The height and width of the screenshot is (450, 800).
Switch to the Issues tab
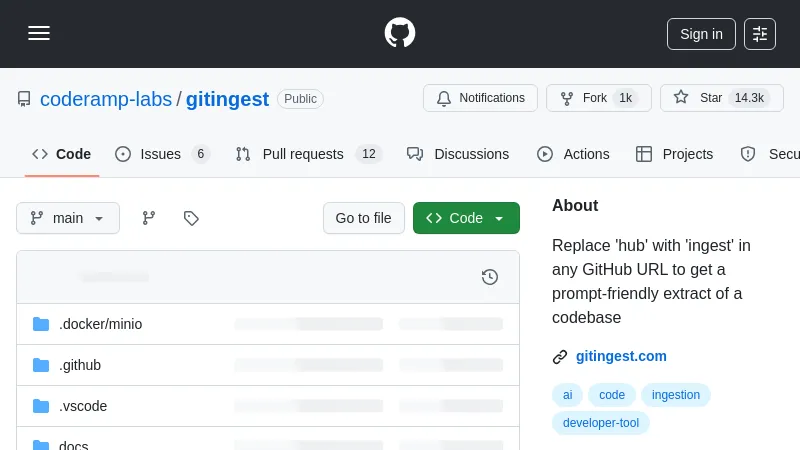pos(160,154)
